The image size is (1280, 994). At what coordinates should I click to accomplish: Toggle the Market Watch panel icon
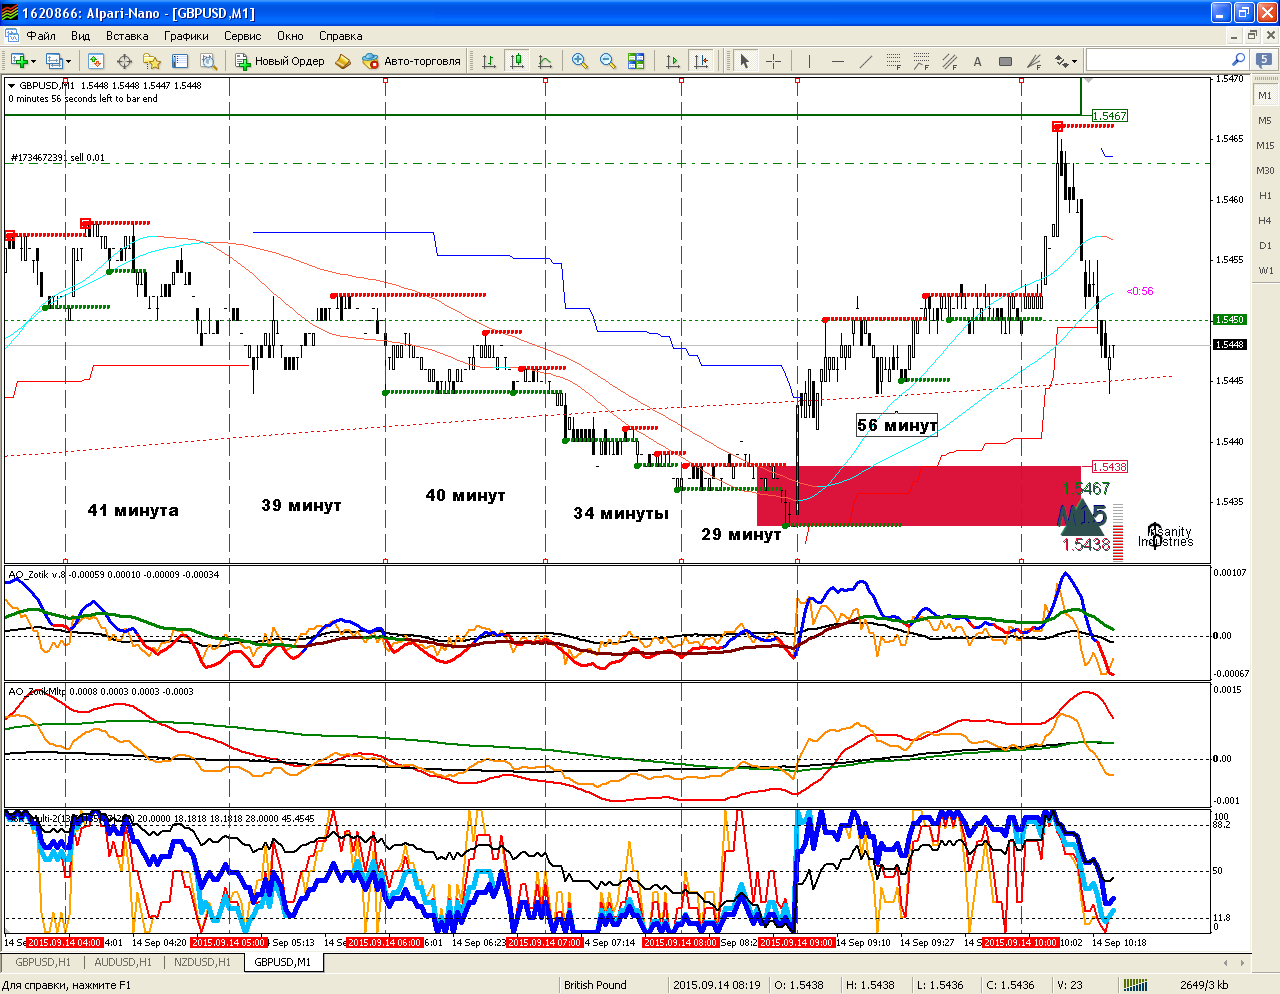click(96, 61)
